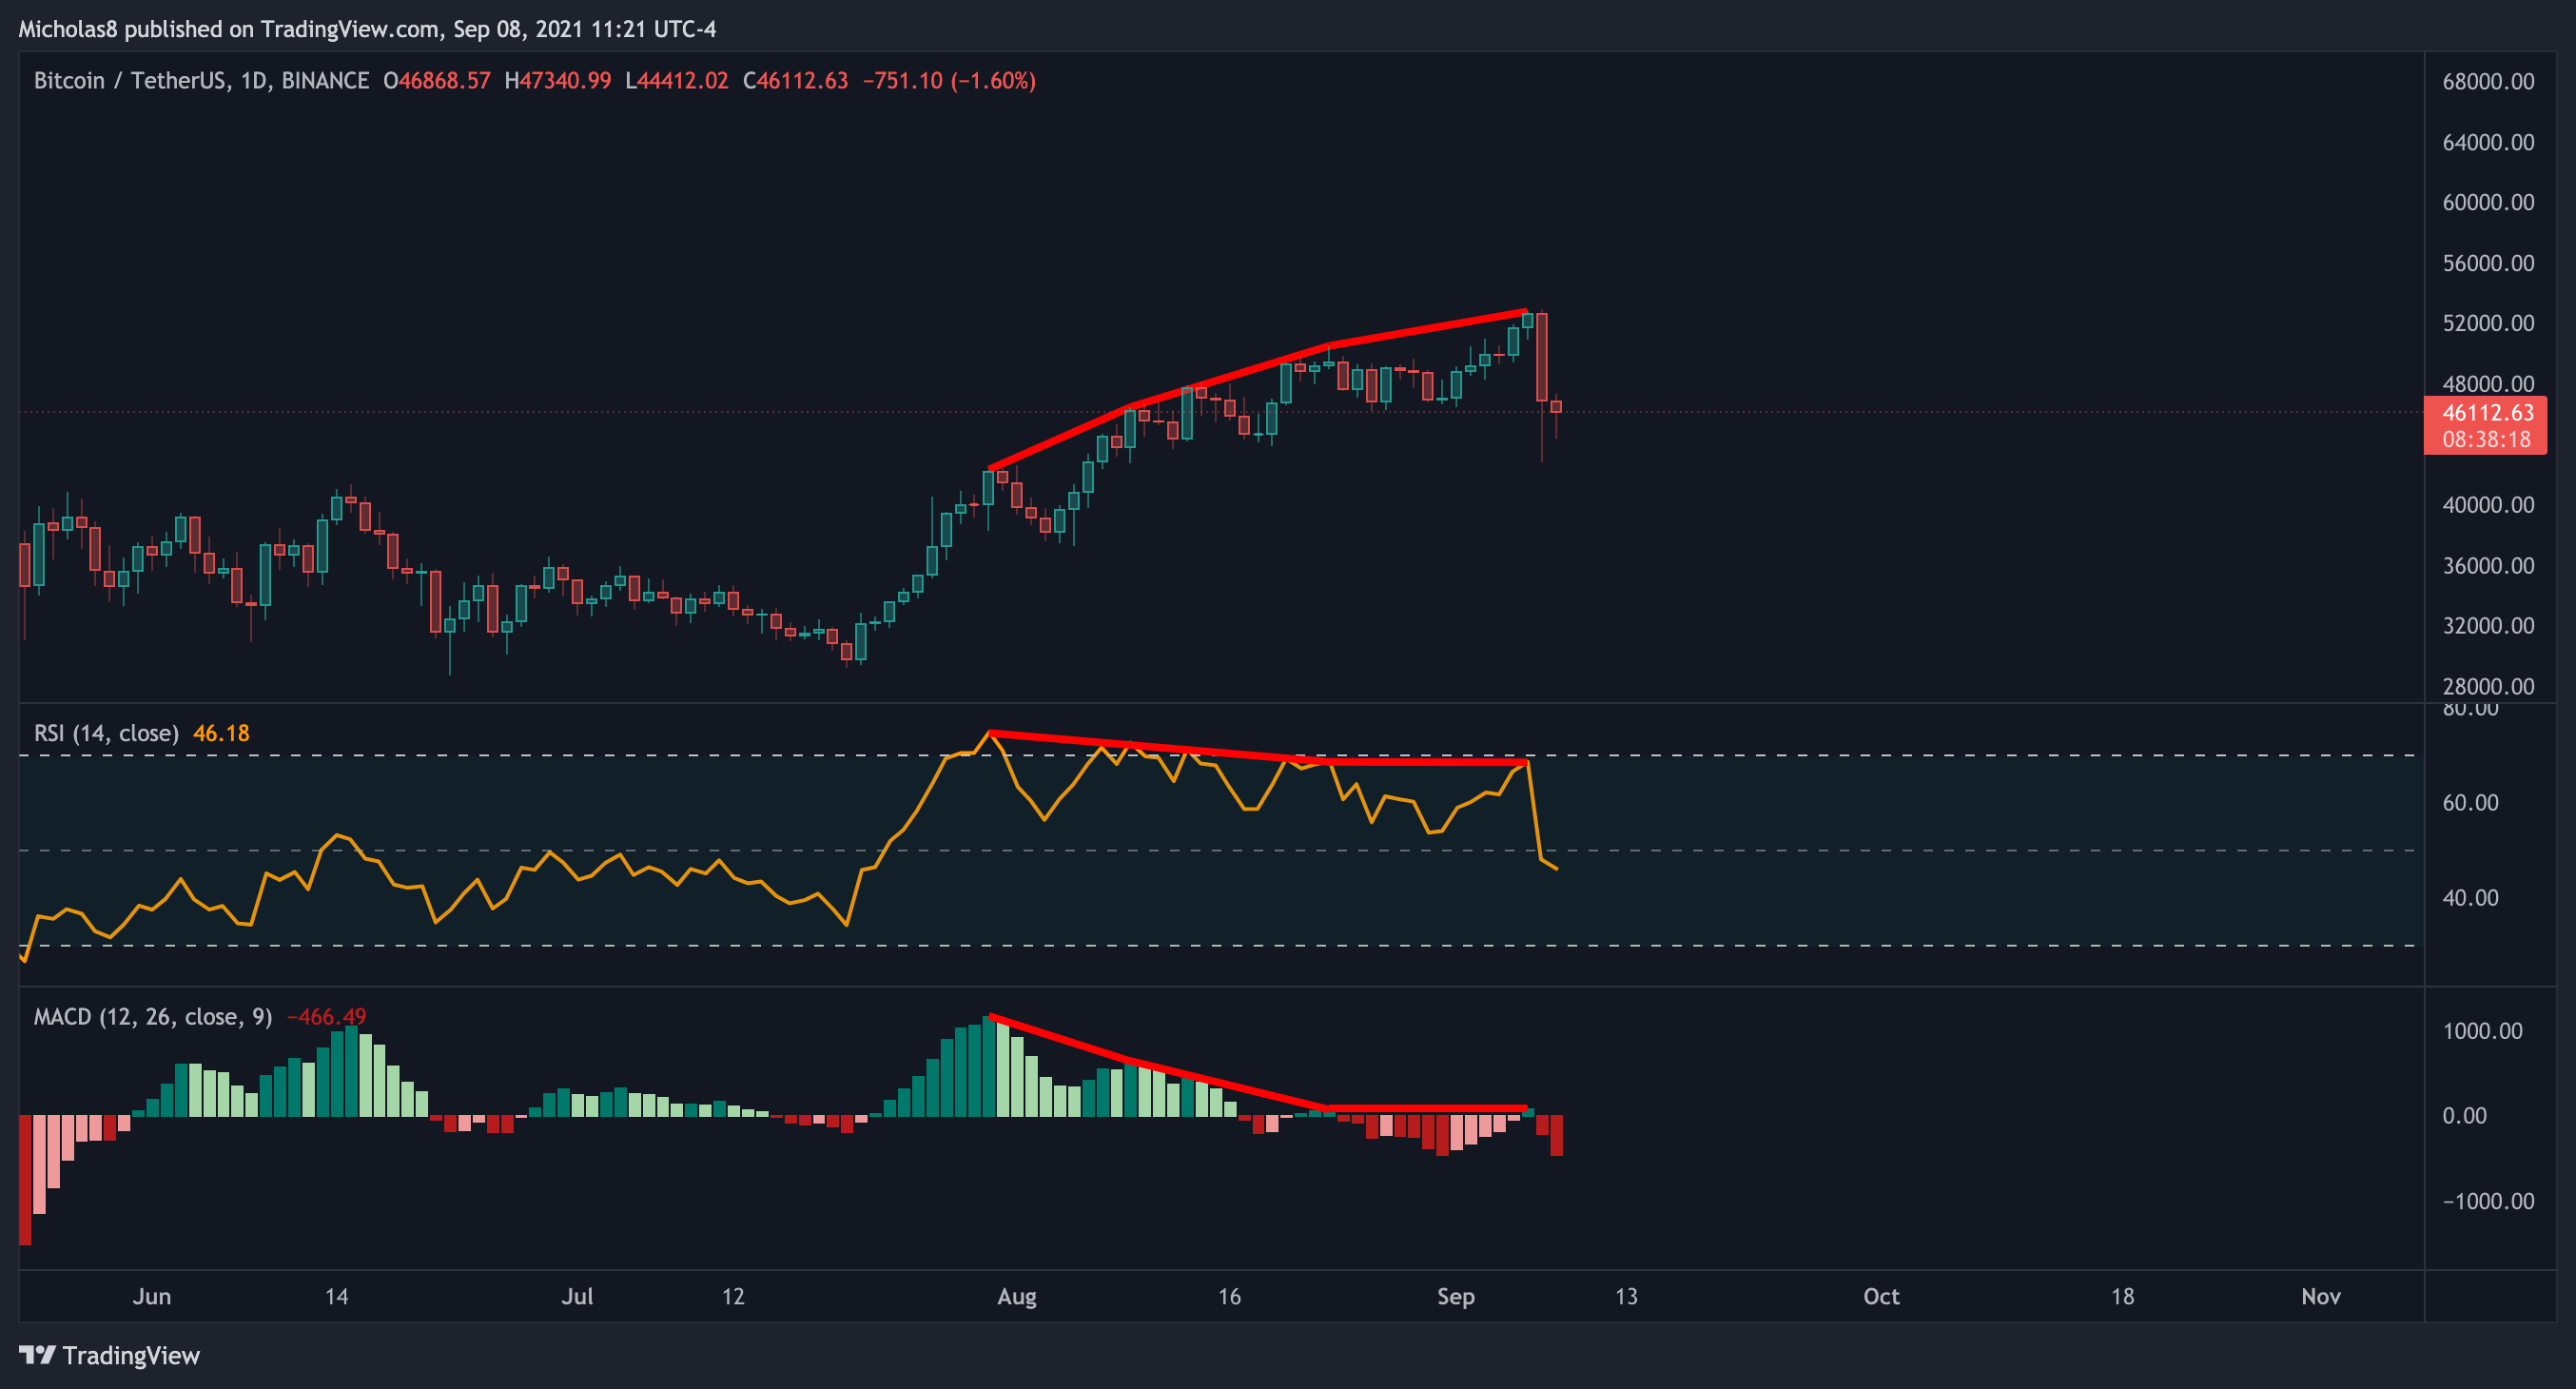Click the '16' date label on time axis
Screen dimensions: 2576x1389
1229,1297
